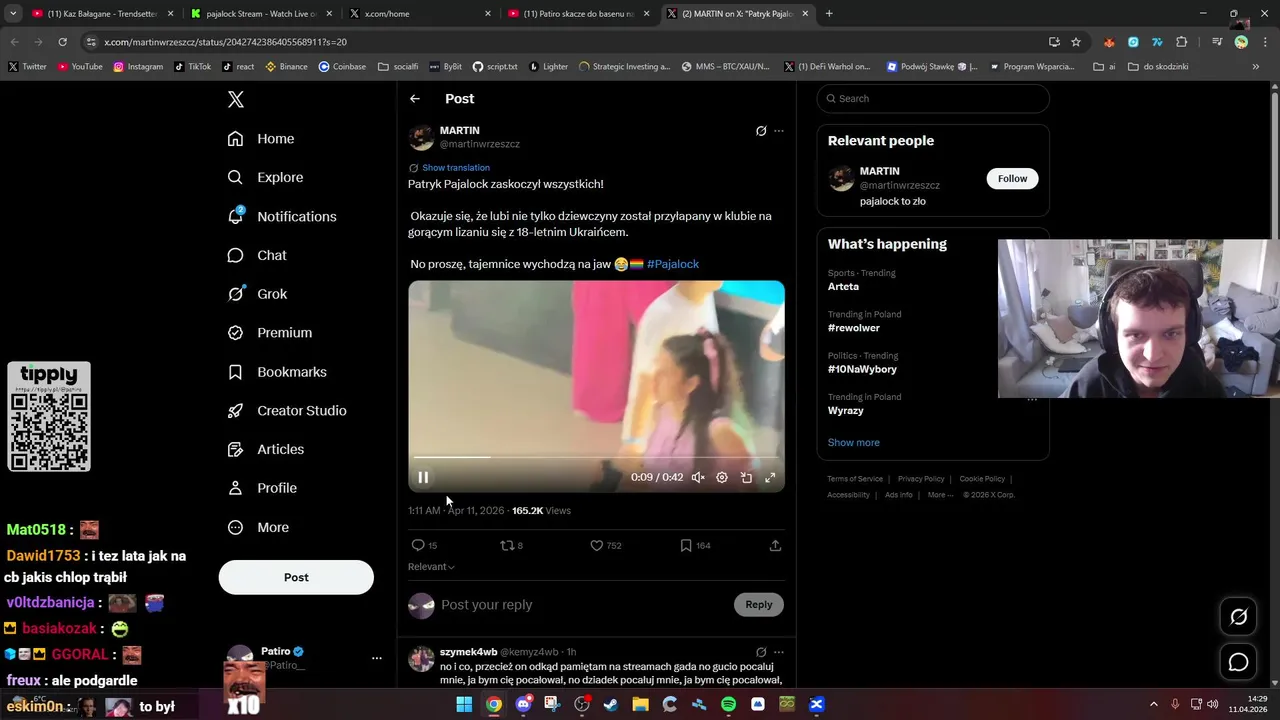Open Explore from the sidebar

265,177
